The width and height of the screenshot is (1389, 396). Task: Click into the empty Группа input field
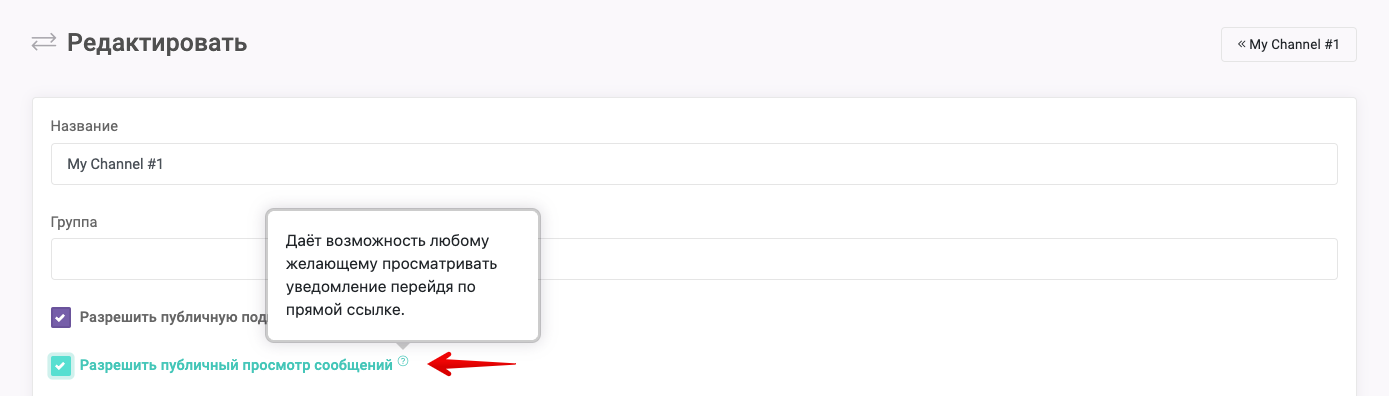click(x=694, y=259)
